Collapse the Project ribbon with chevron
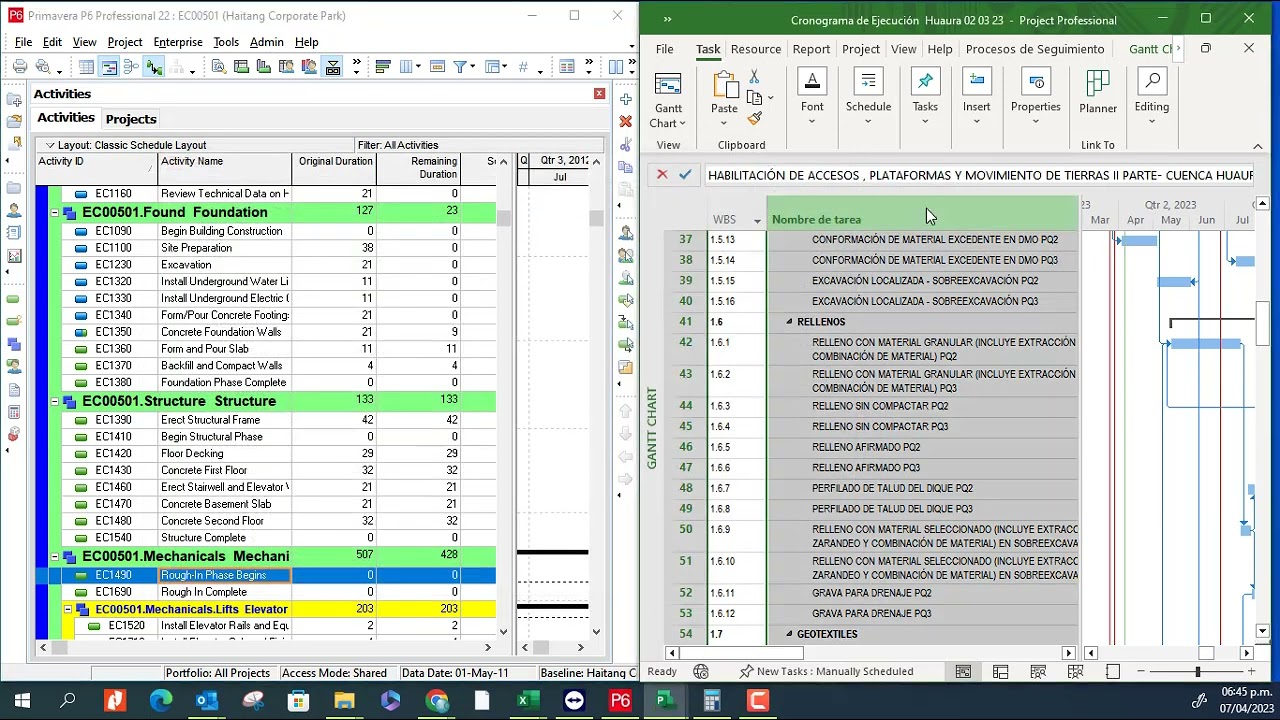Image resolution: width=1280 pixels, height=720 pixels. tap(1258, 146)
